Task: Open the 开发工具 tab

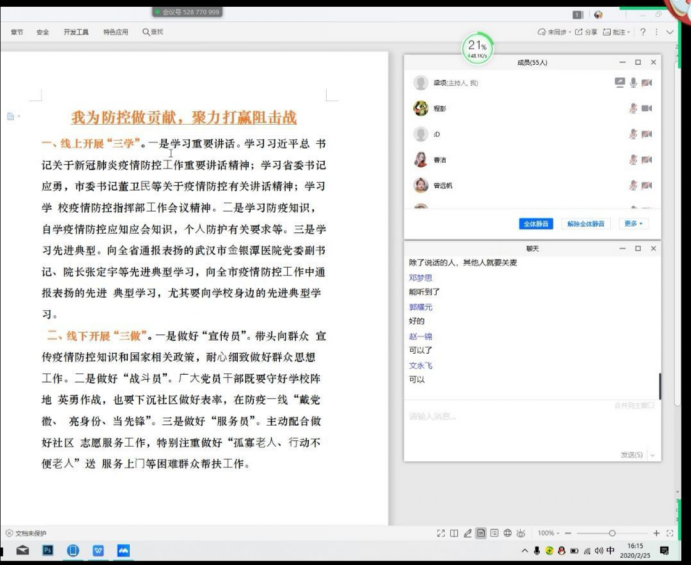Action: click(x=76, y=32)
